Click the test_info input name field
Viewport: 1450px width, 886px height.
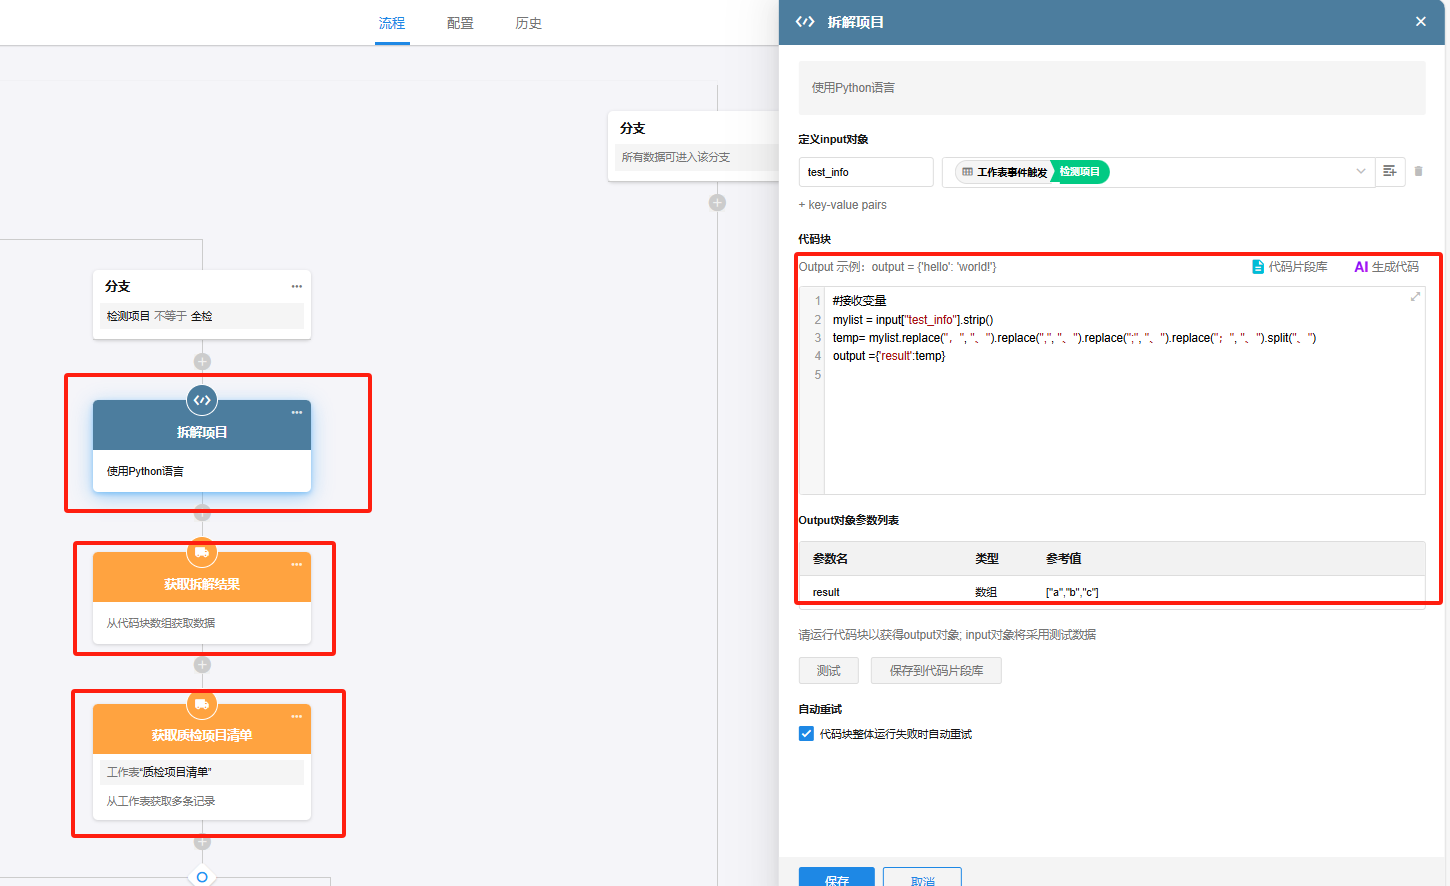tap(865, 172)
